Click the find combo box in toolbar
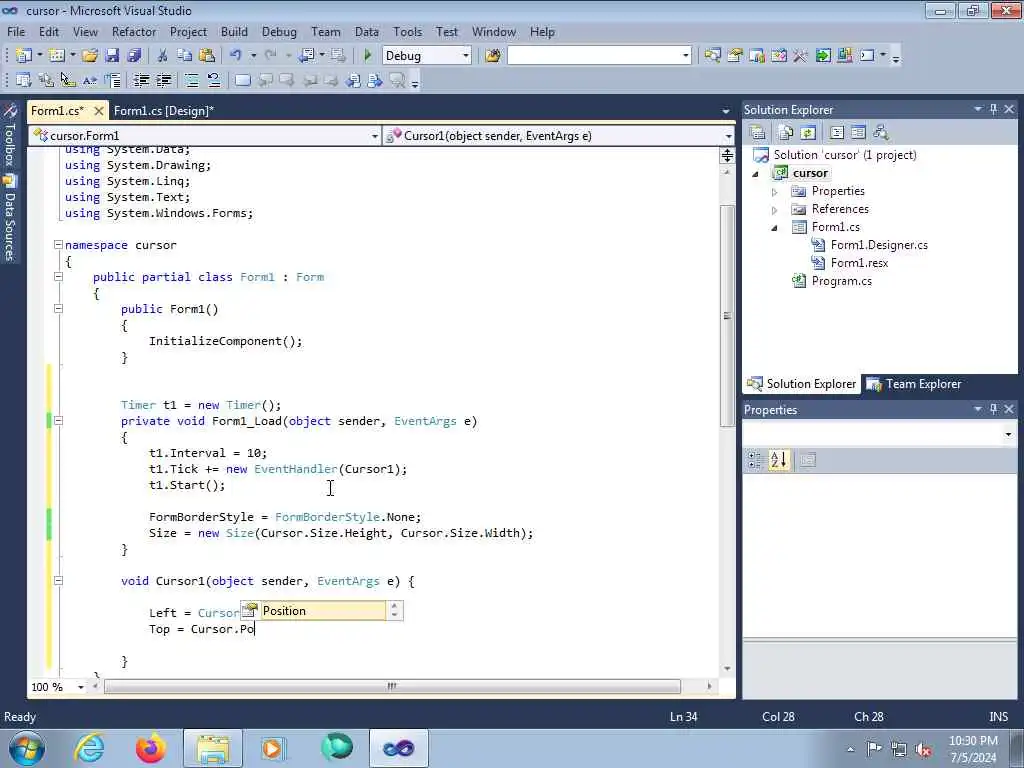Image resolution: width=1024 pixels, height=768 pixels. tap(600, 56)
